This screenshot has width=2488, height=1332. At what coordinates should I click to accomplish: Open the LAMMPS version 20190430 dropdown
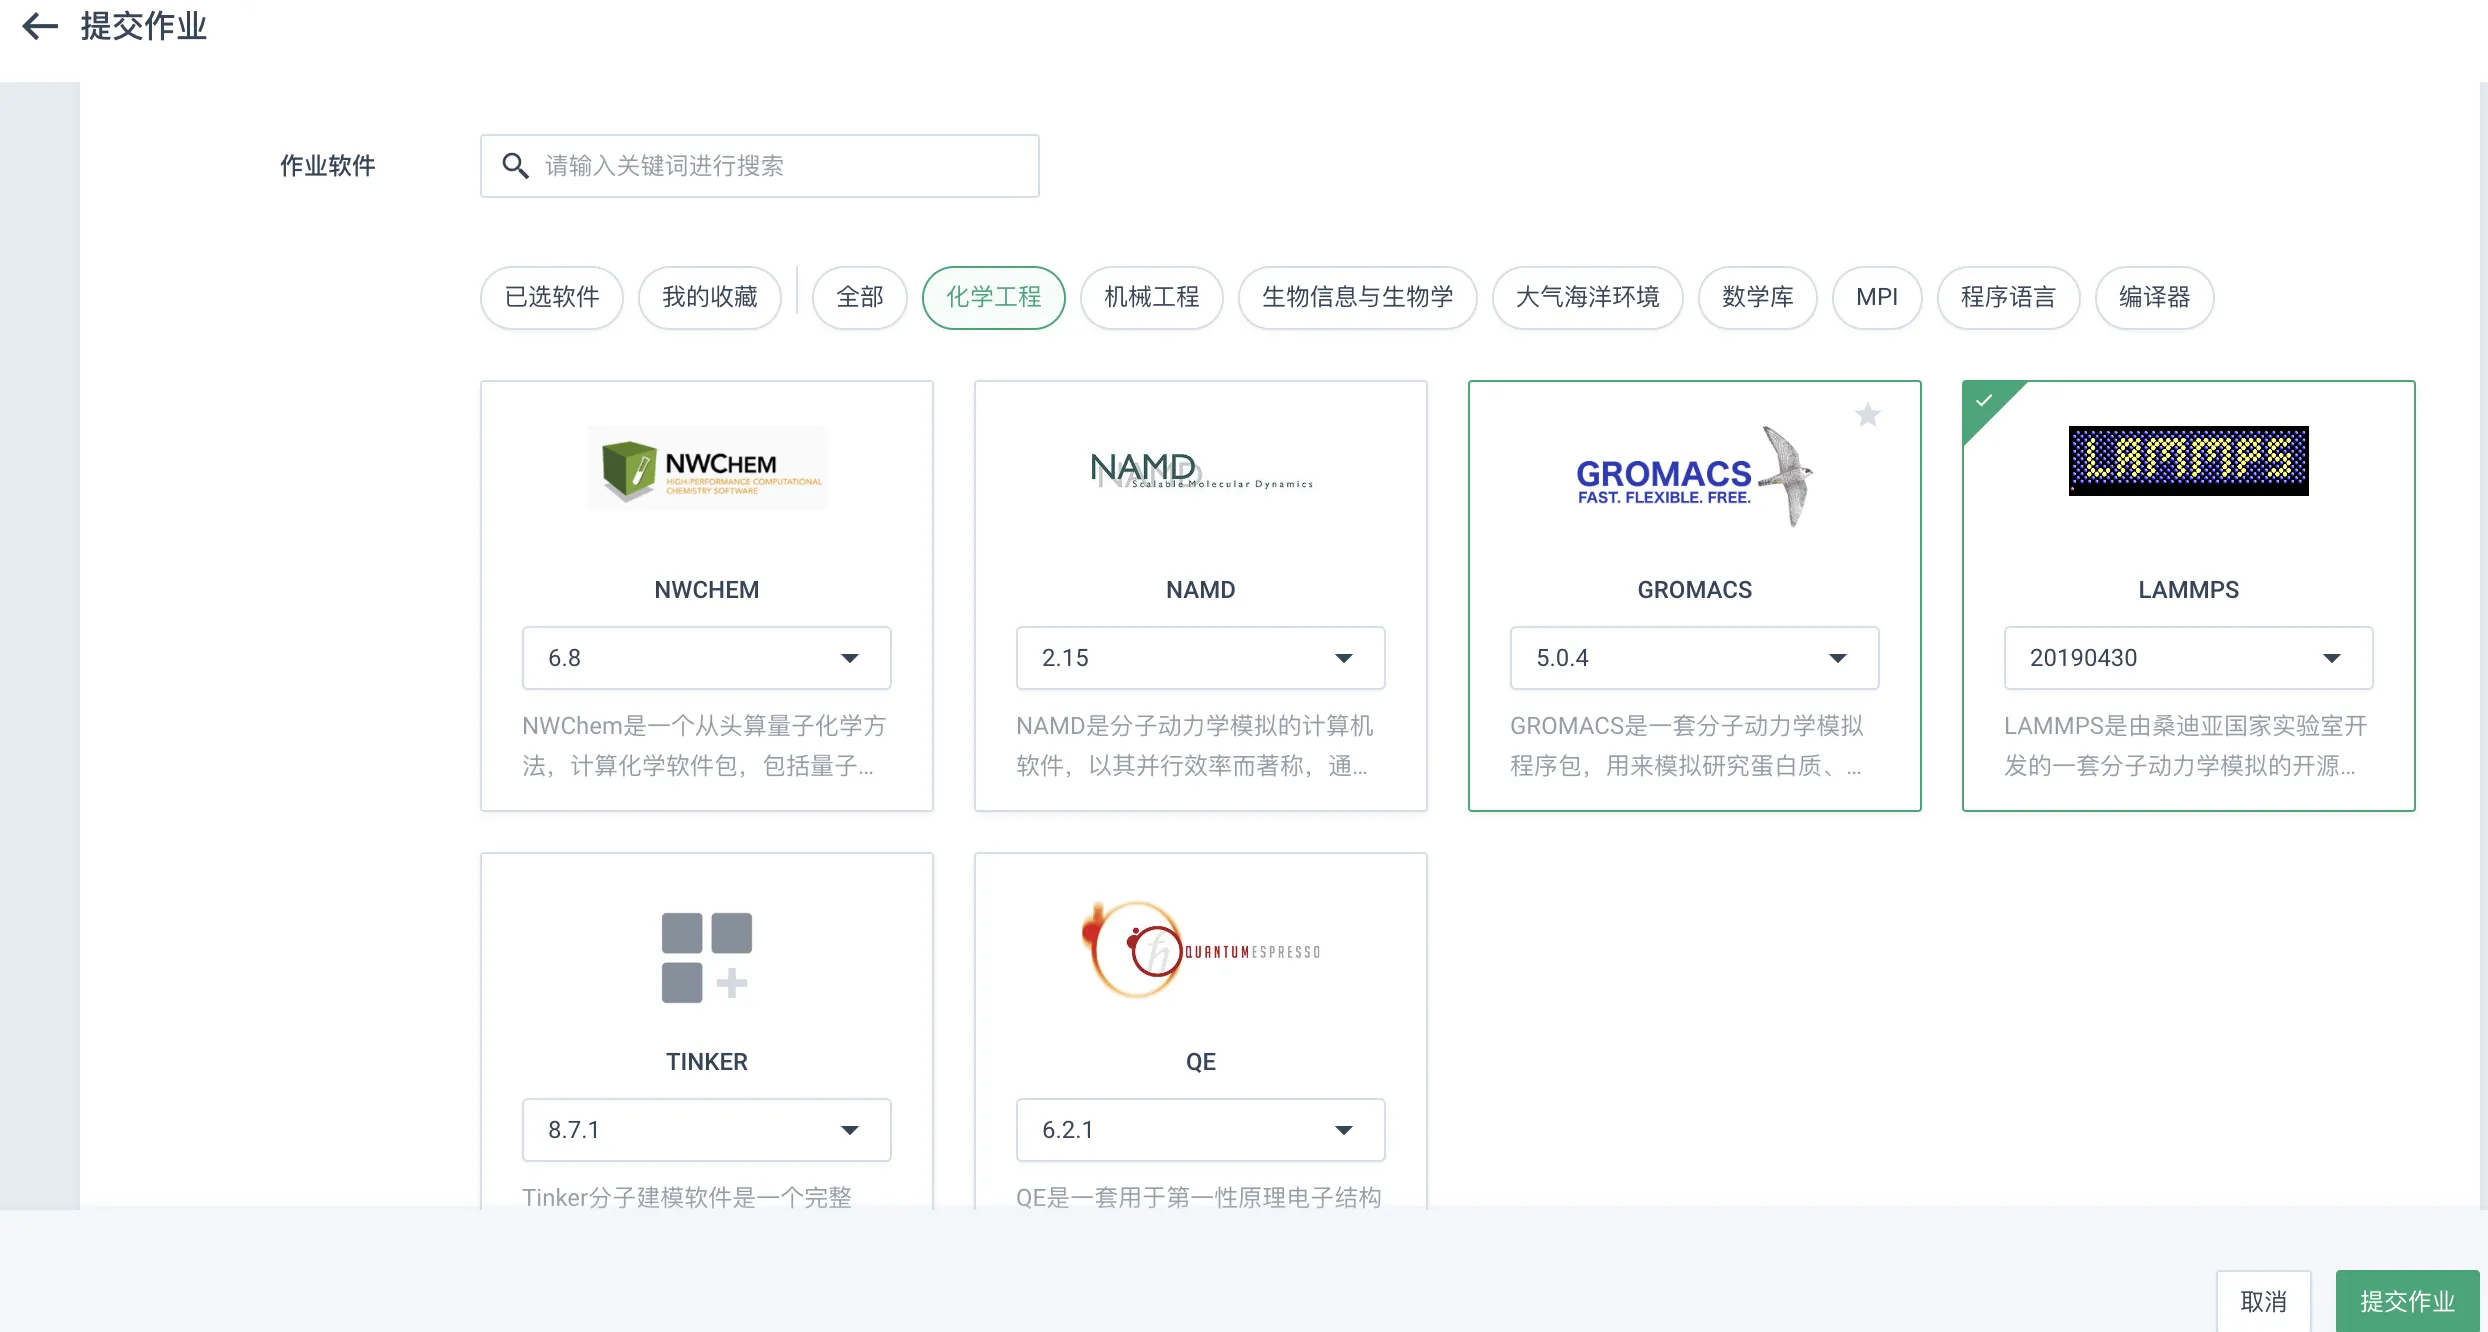(x=2189, y=658)
